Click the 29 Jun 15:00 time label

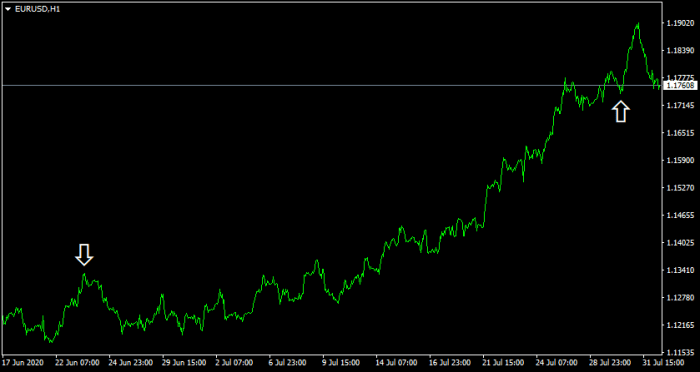pos(184,363)
